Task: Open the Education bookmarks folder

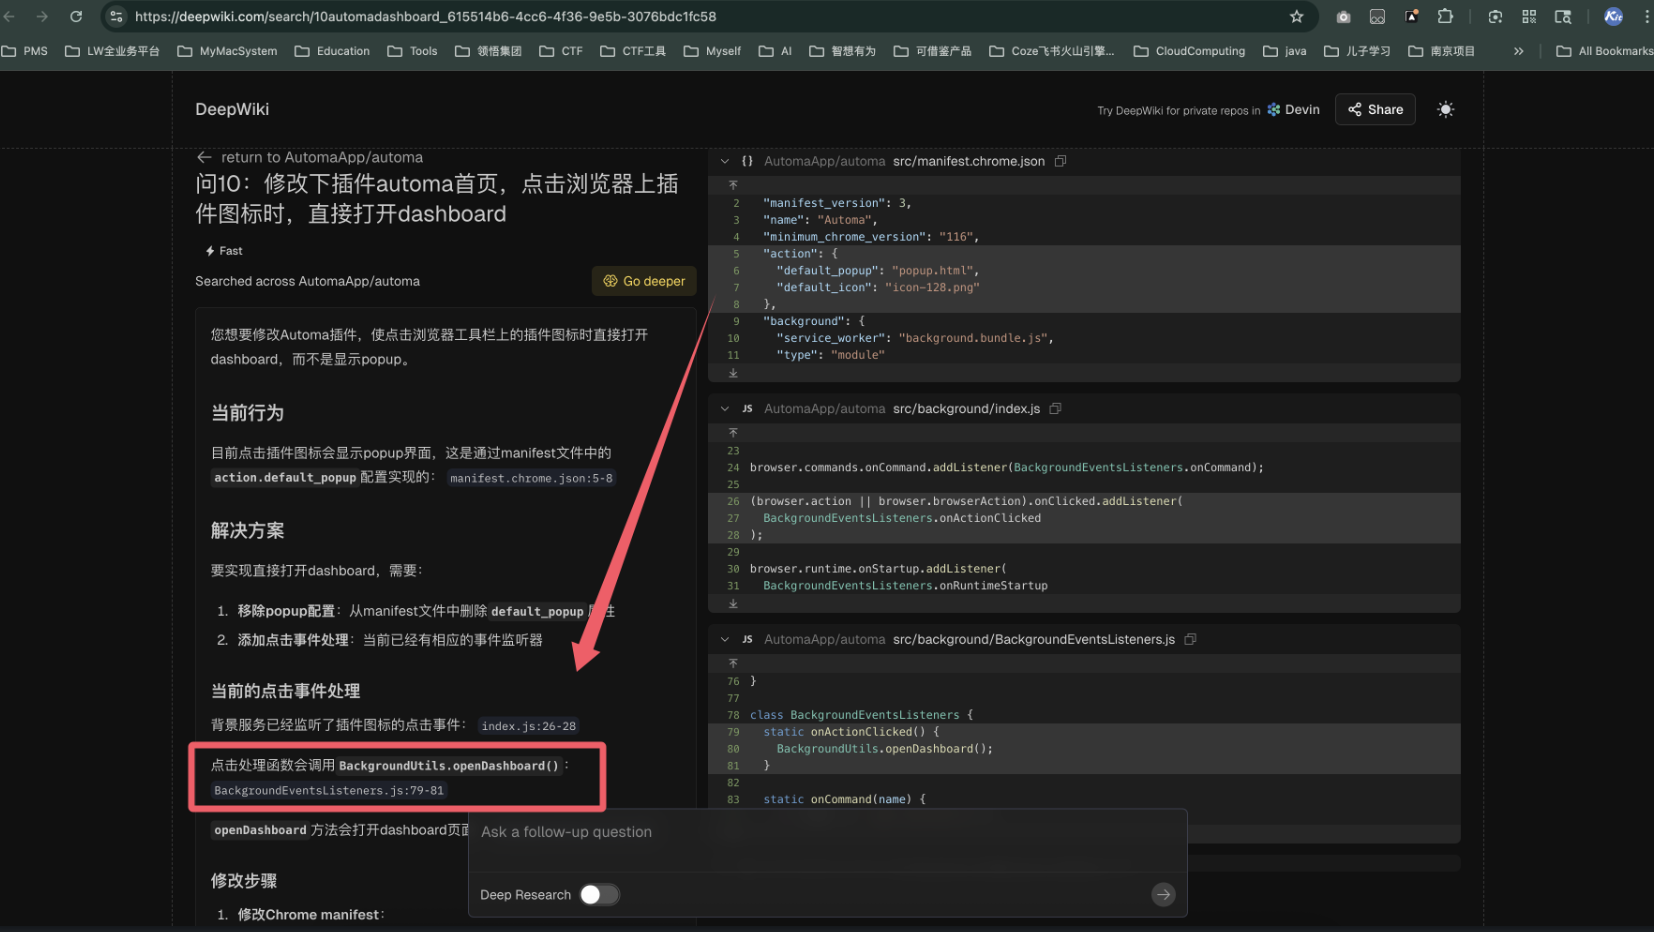Action: [x=332, y=51]
